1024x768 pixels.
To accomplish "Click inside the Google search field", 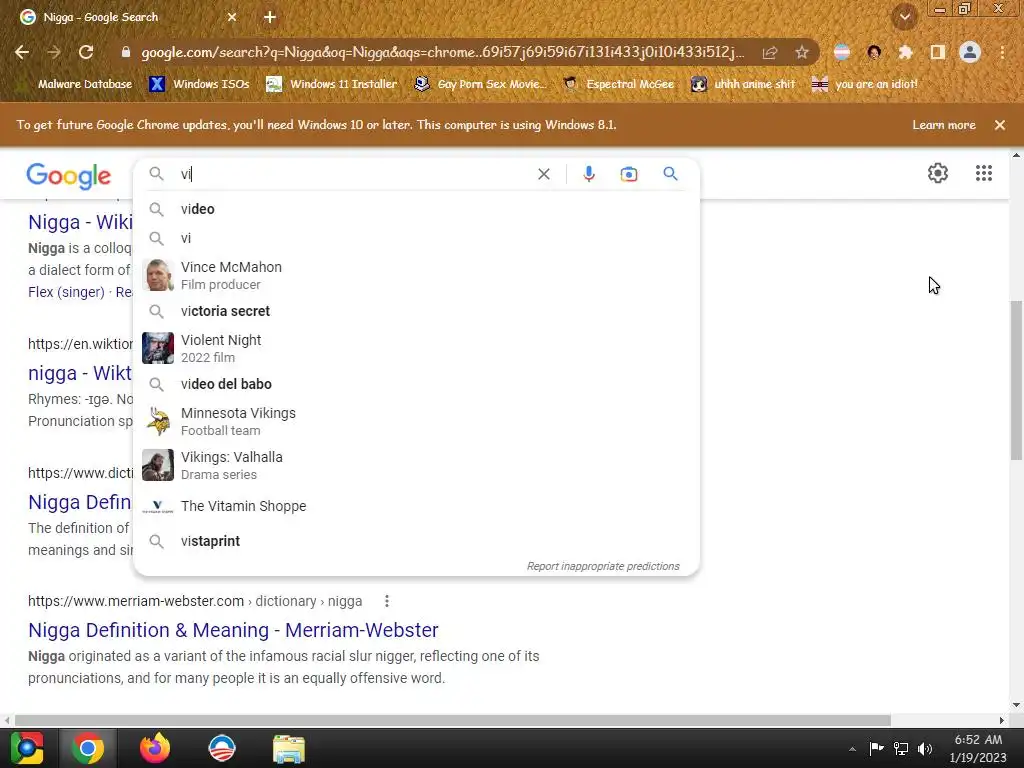I will click(x=356, y=174).
